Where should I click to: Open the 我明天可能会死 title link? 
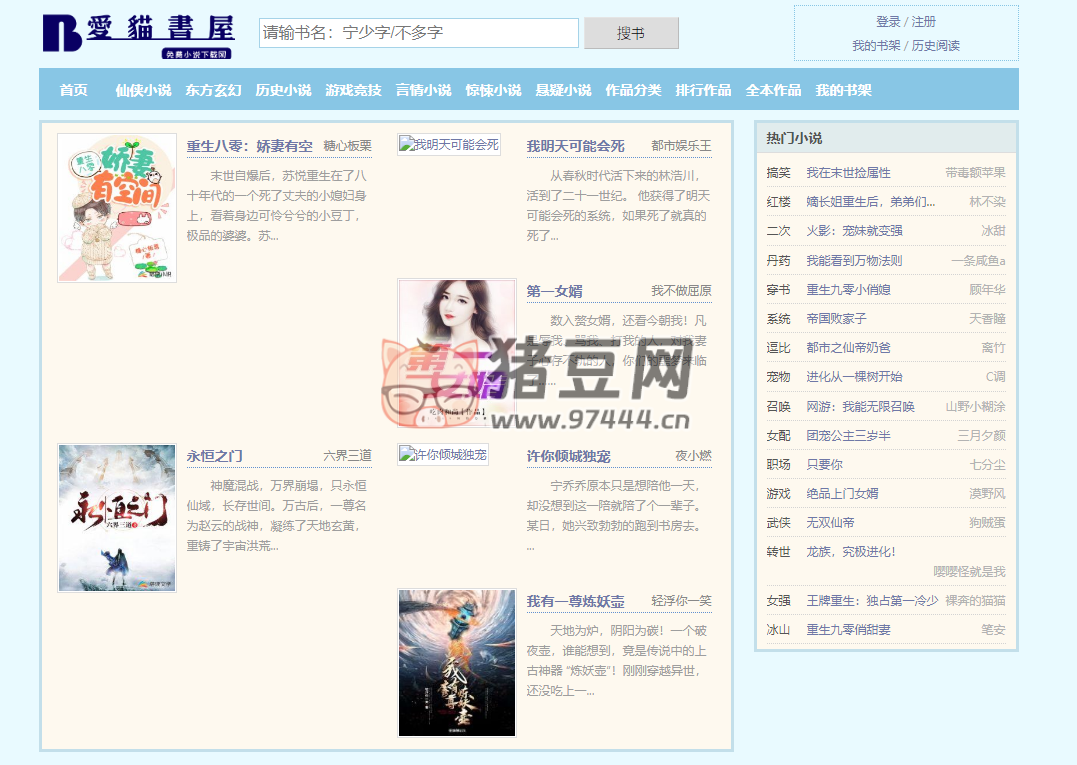click(575, 146)
